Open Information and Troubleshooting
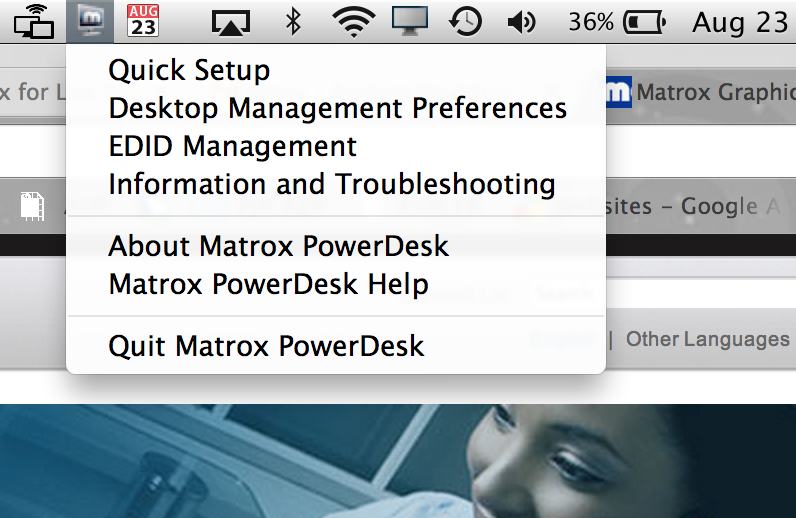 (x=331, y=184)
